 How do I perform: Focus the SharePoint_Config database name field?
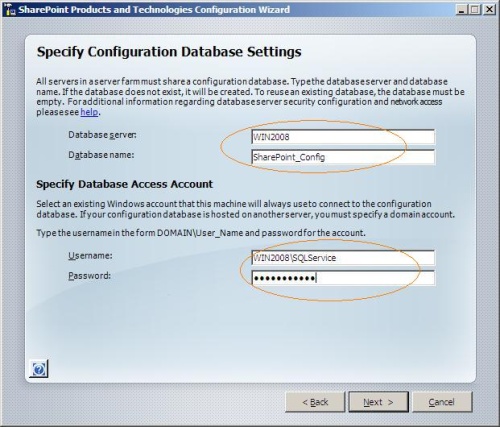(x=343, y=157)
